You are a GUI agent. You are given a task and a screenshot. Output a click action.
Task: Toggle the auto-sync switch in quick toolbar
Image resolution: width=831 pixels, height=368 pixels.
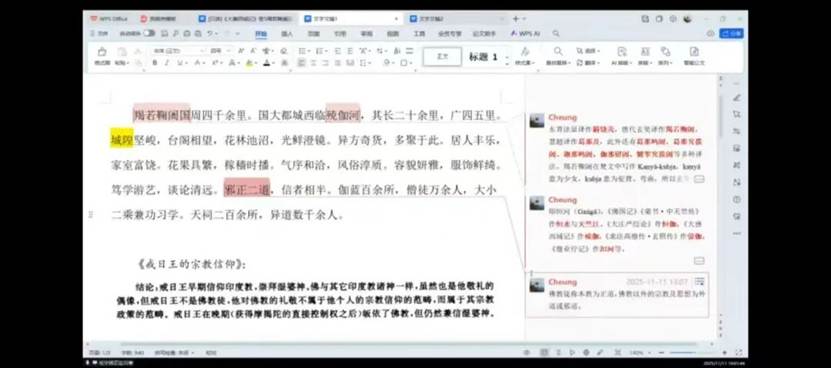149,33
